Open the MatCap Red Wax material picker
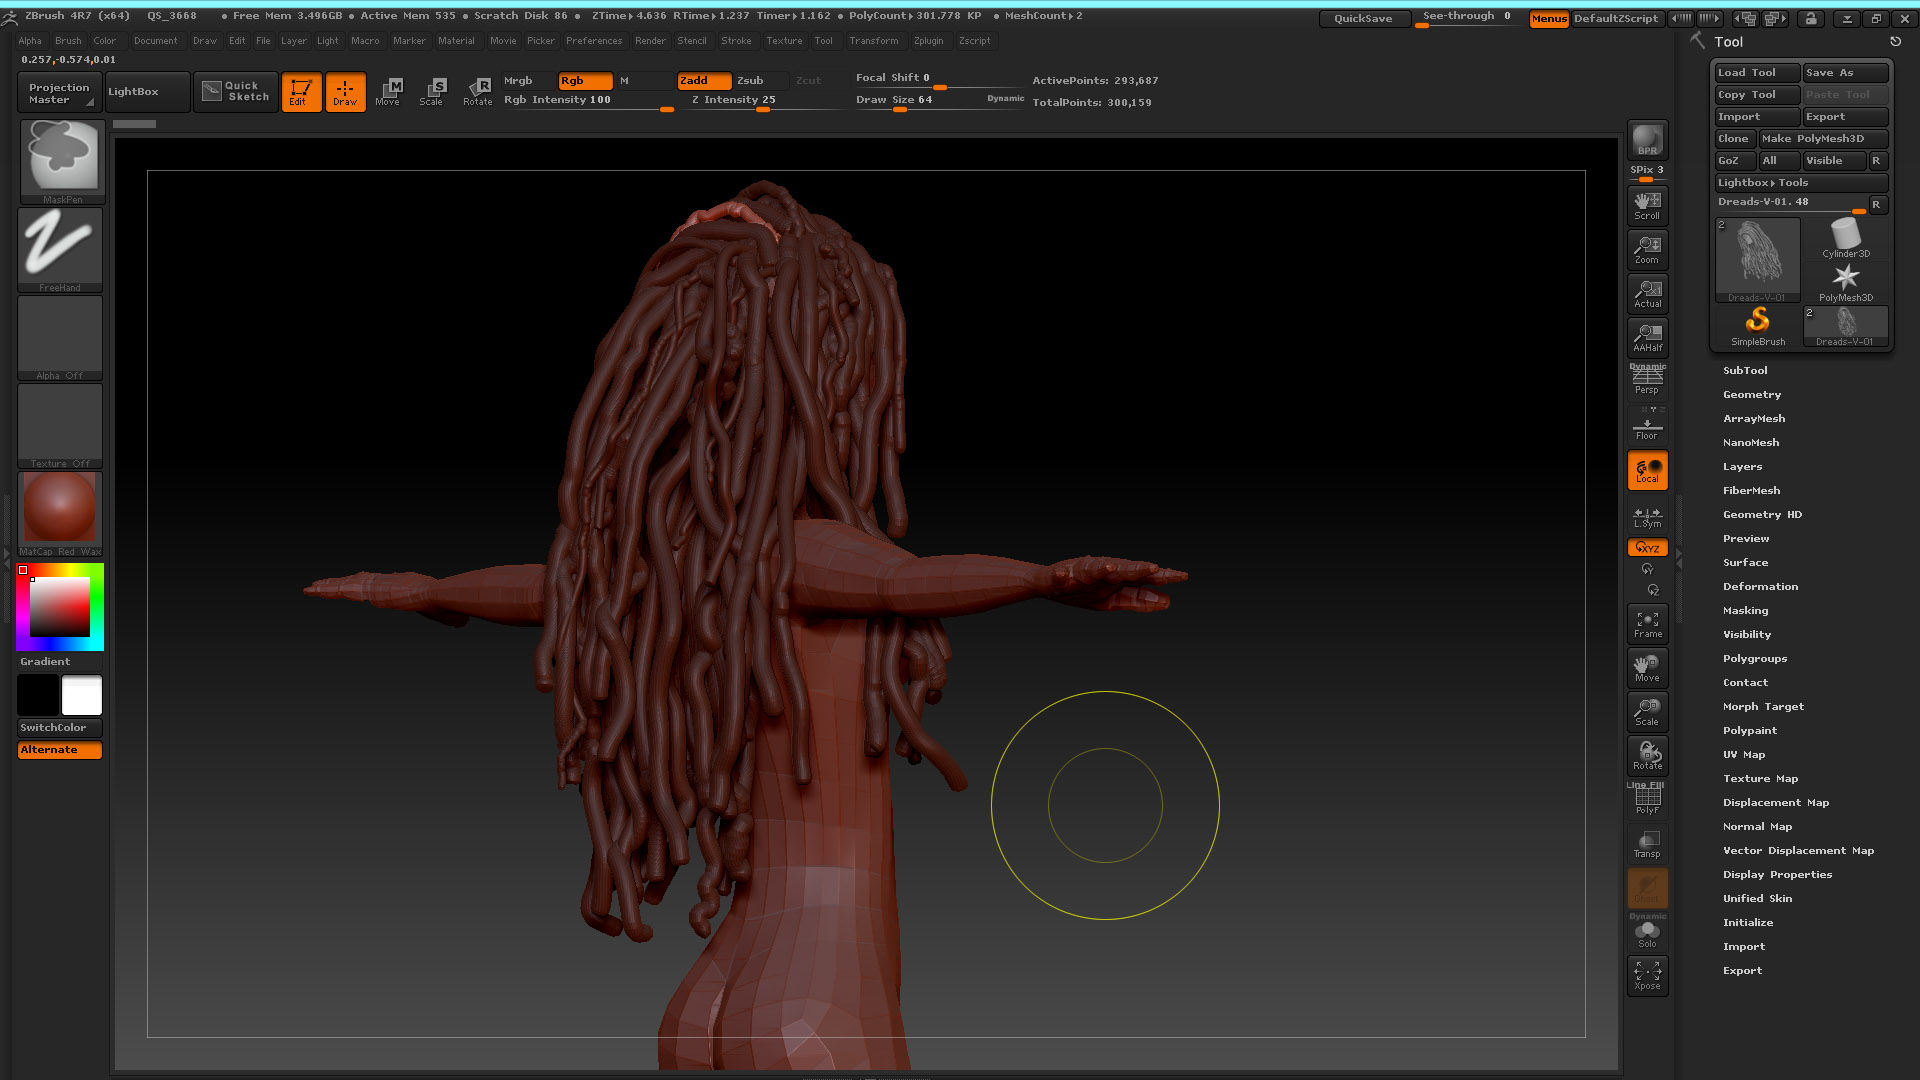Screen dimensions: 1920x1080 (61, 513)
